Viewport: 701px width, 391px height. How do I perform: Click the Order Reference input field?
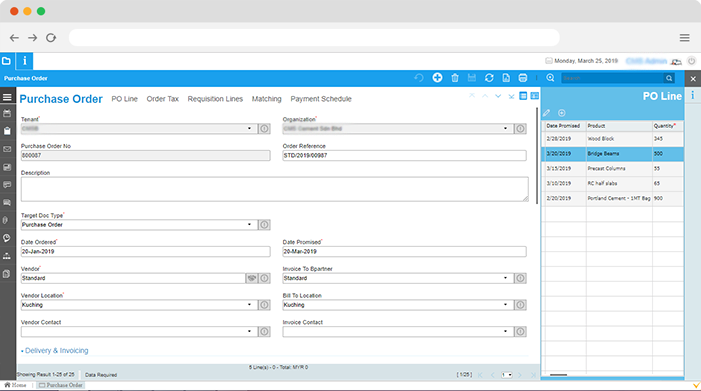[404, 156]
